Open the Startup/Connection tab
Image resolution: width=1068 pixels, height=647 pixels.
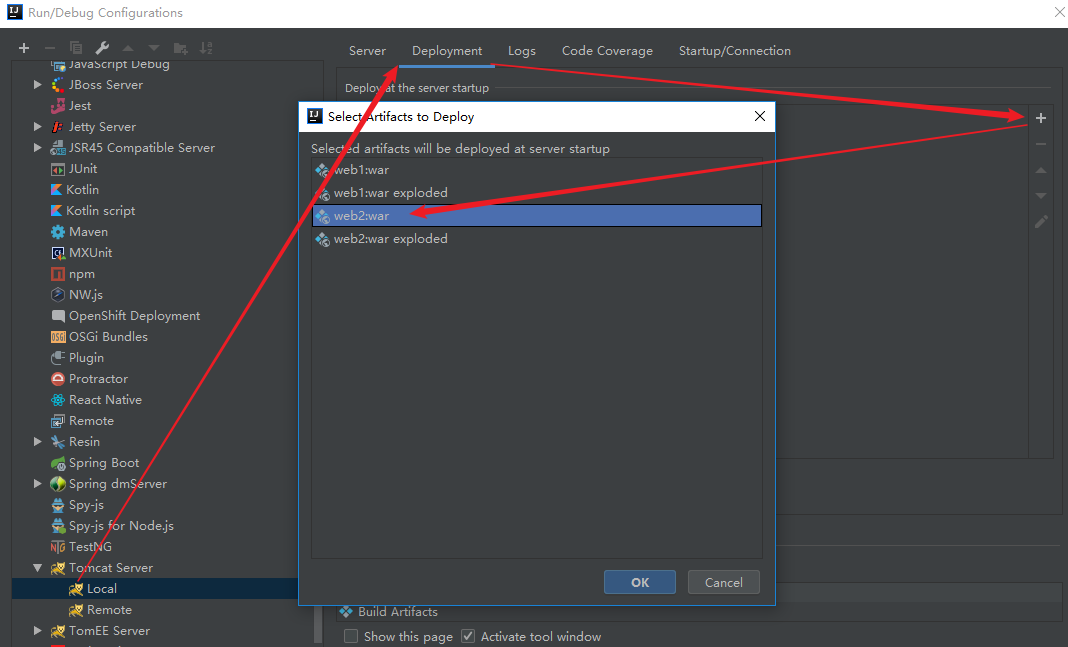coord(734,51)
